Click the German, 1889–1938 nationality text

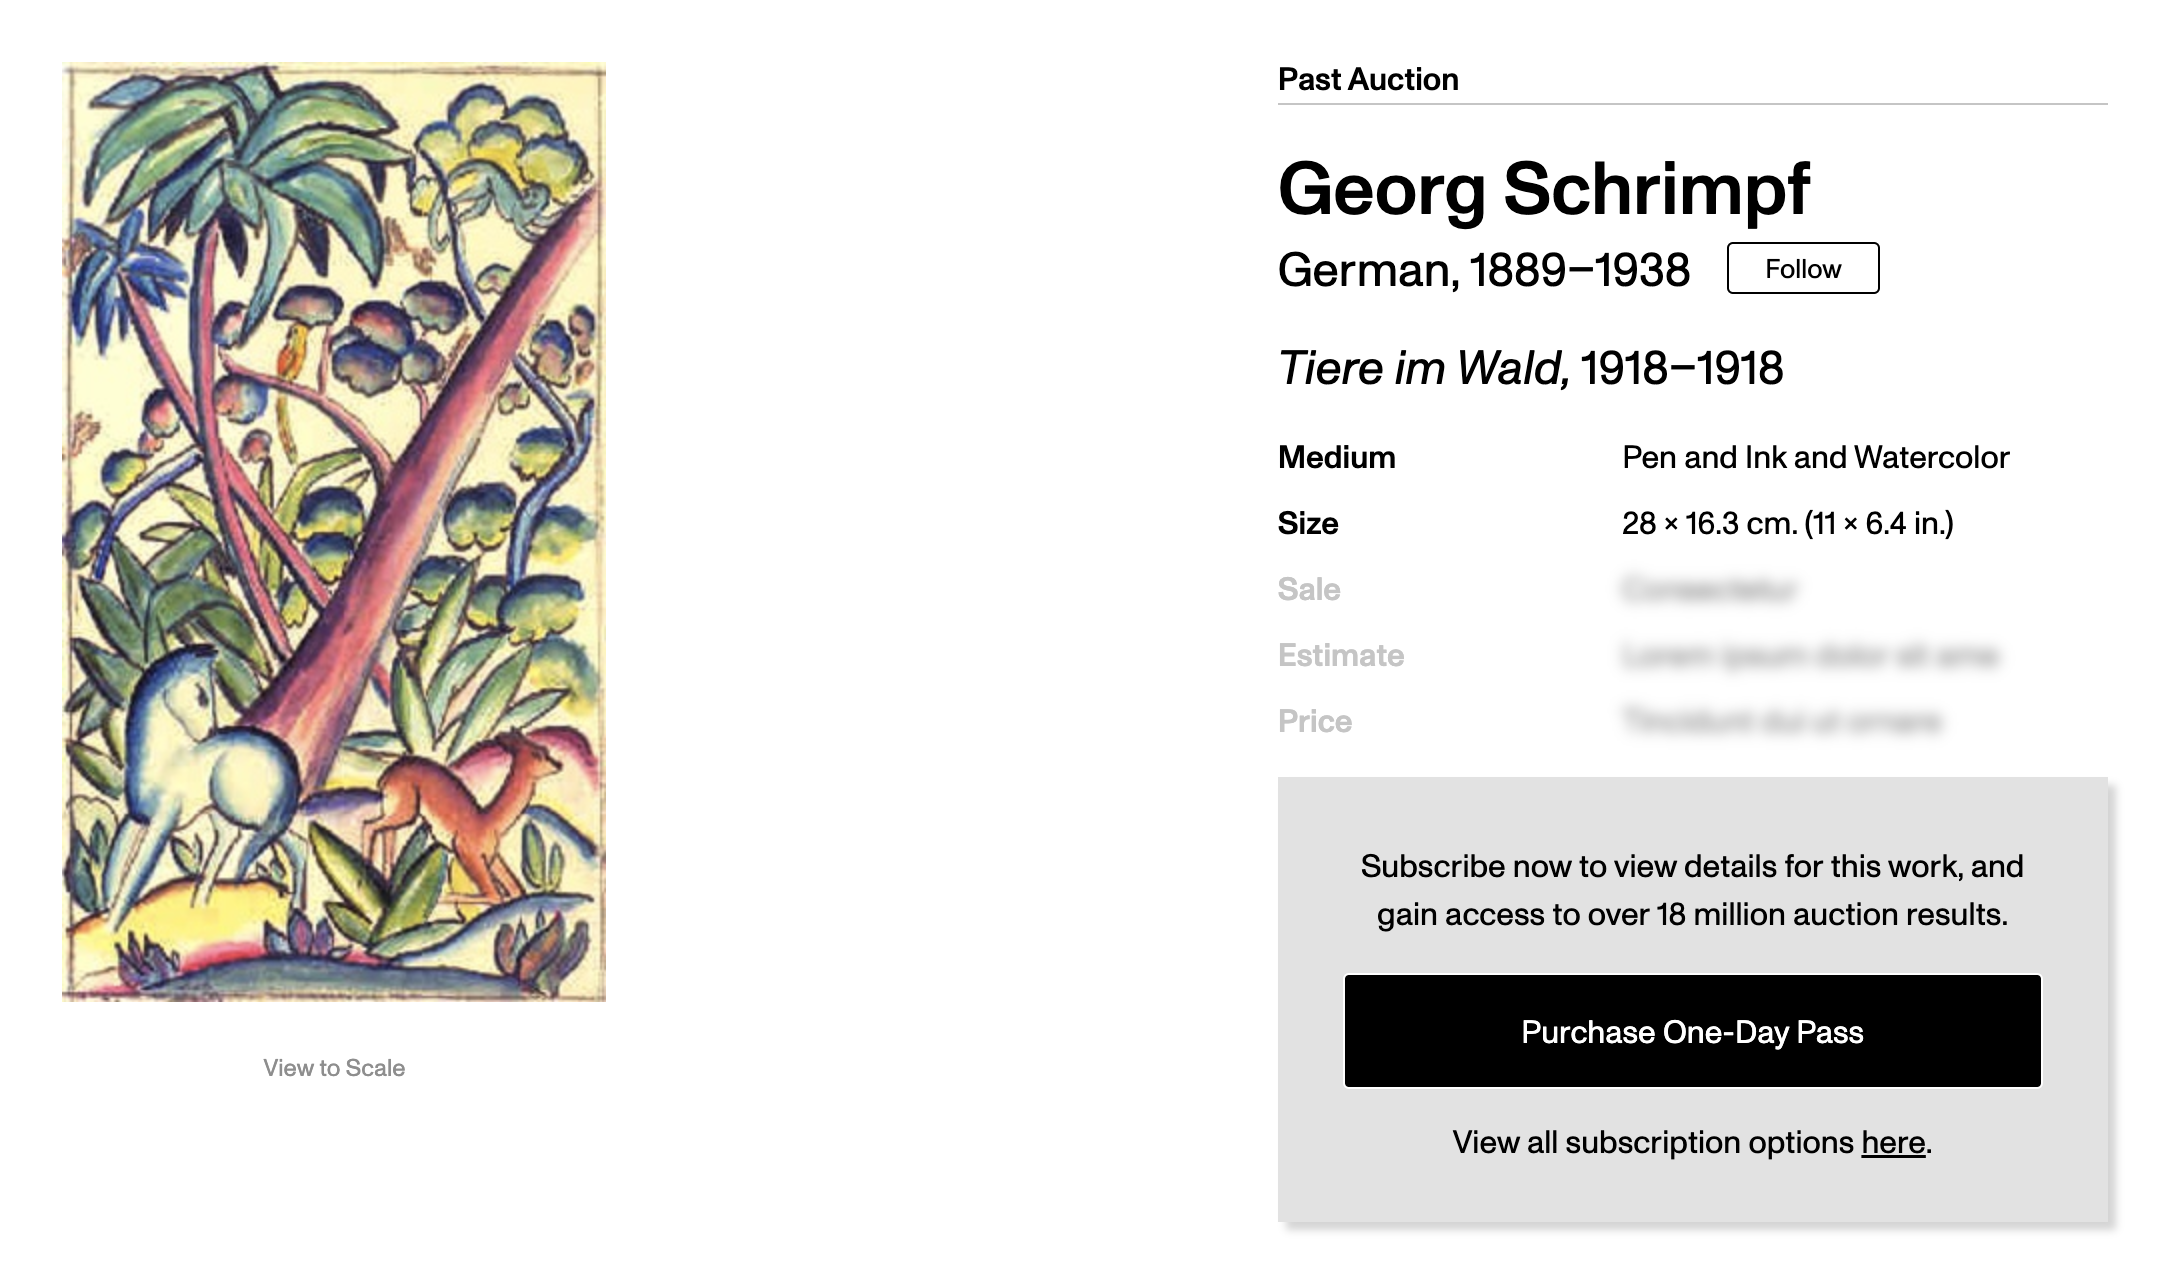click(x=1483, y=270)
